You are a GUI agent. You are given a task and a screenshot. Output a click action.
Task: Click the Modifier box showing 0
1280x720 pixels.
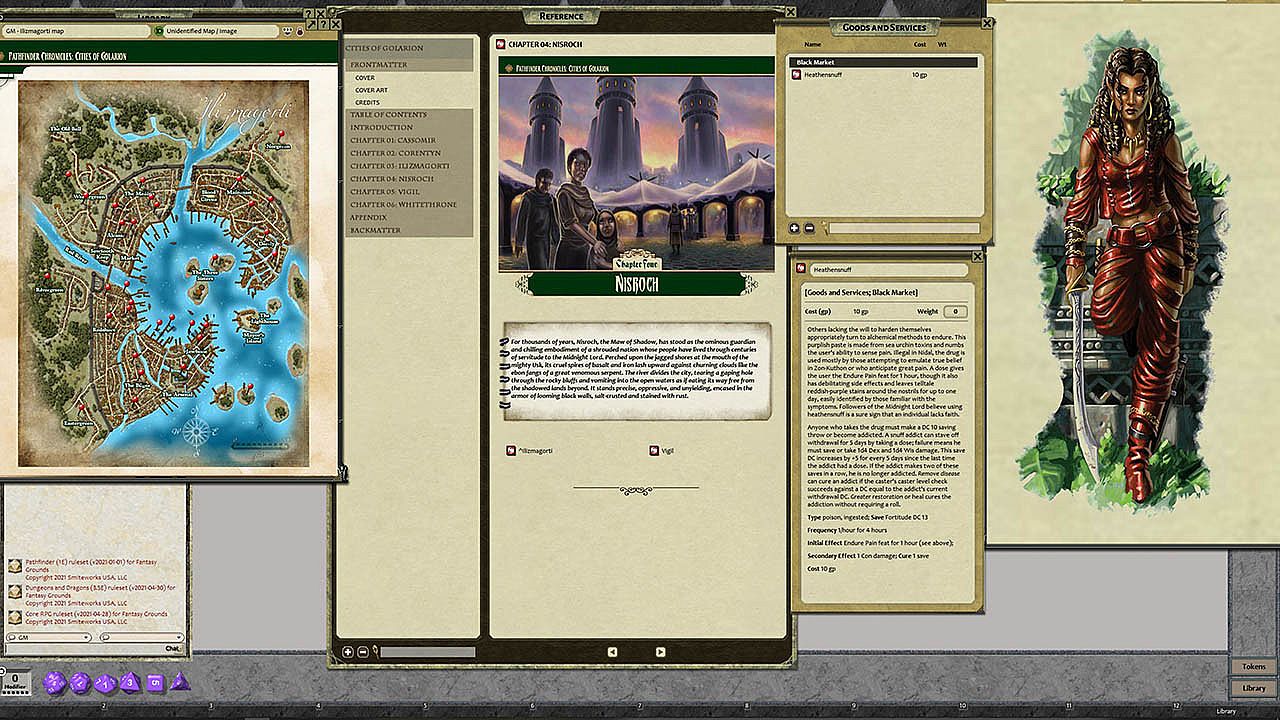(x=15, y=682)
